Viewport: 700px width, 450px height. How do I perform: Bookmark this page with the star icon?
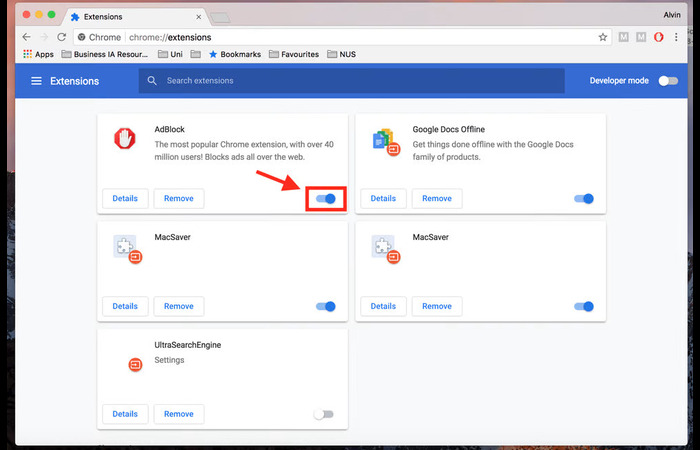click(x=603, y=37)
